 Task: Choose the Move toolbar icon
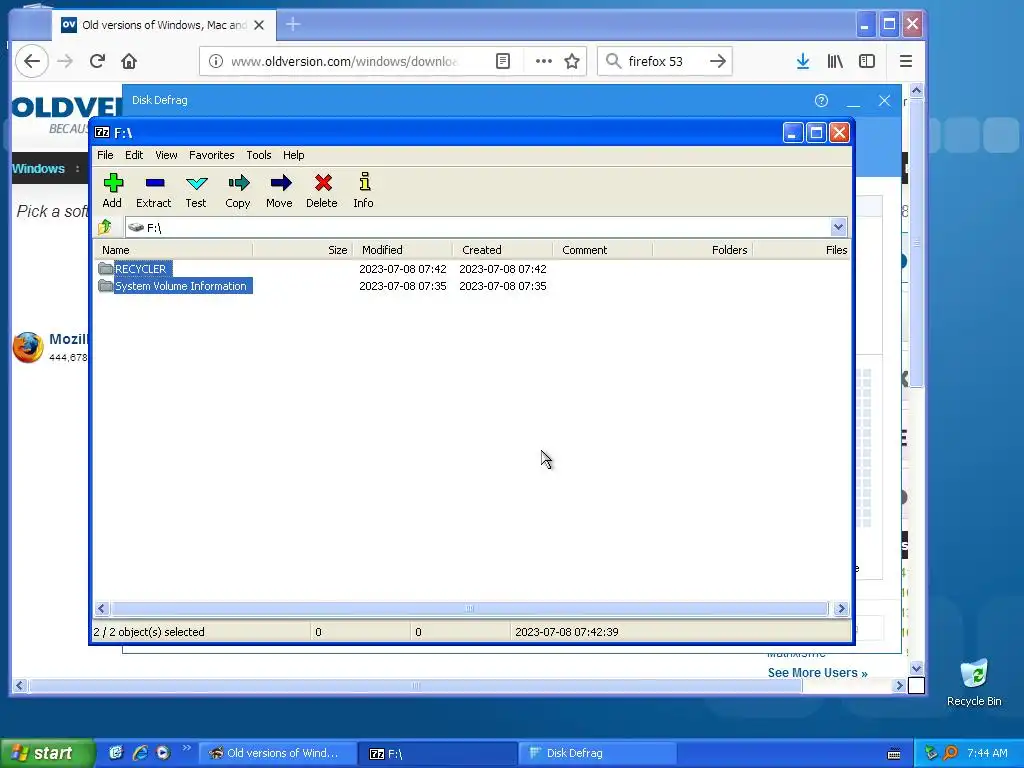click(x=280, y=190)
